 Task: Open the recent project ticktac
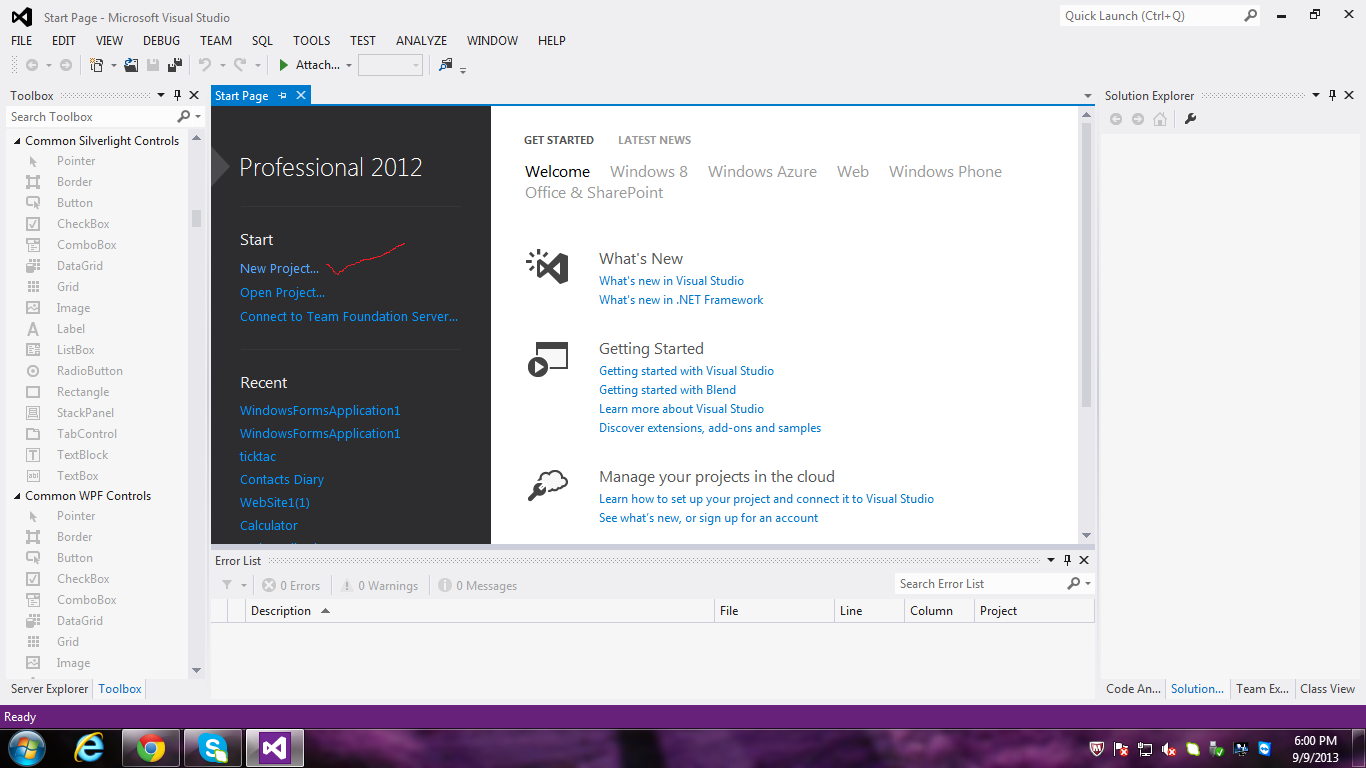pyautogui.click(x=258, y=457)
